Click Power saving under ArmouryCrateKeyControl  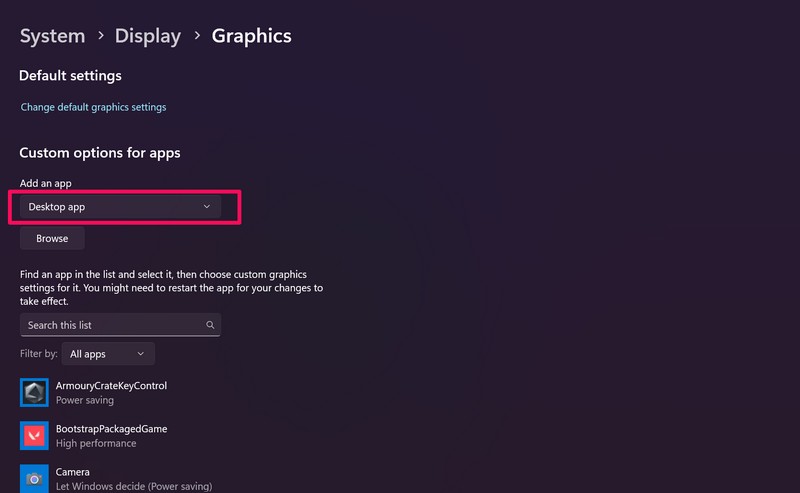point(85,400)
